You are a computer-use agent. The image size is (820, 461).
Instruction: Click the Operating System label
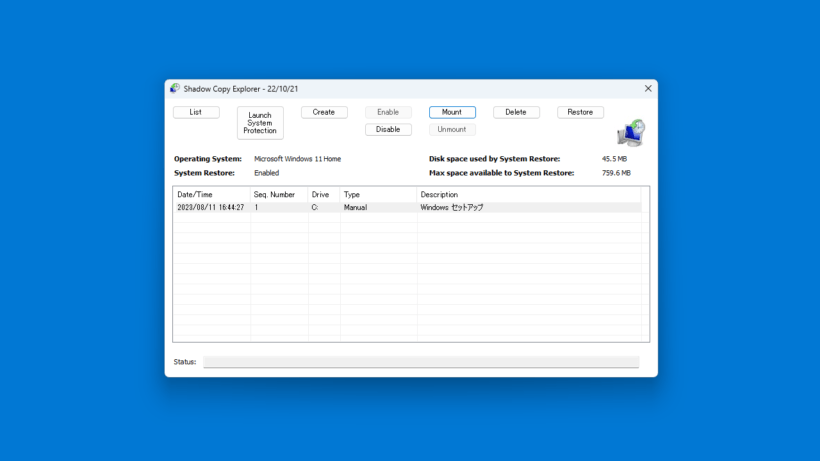click(x=208, y=159)
